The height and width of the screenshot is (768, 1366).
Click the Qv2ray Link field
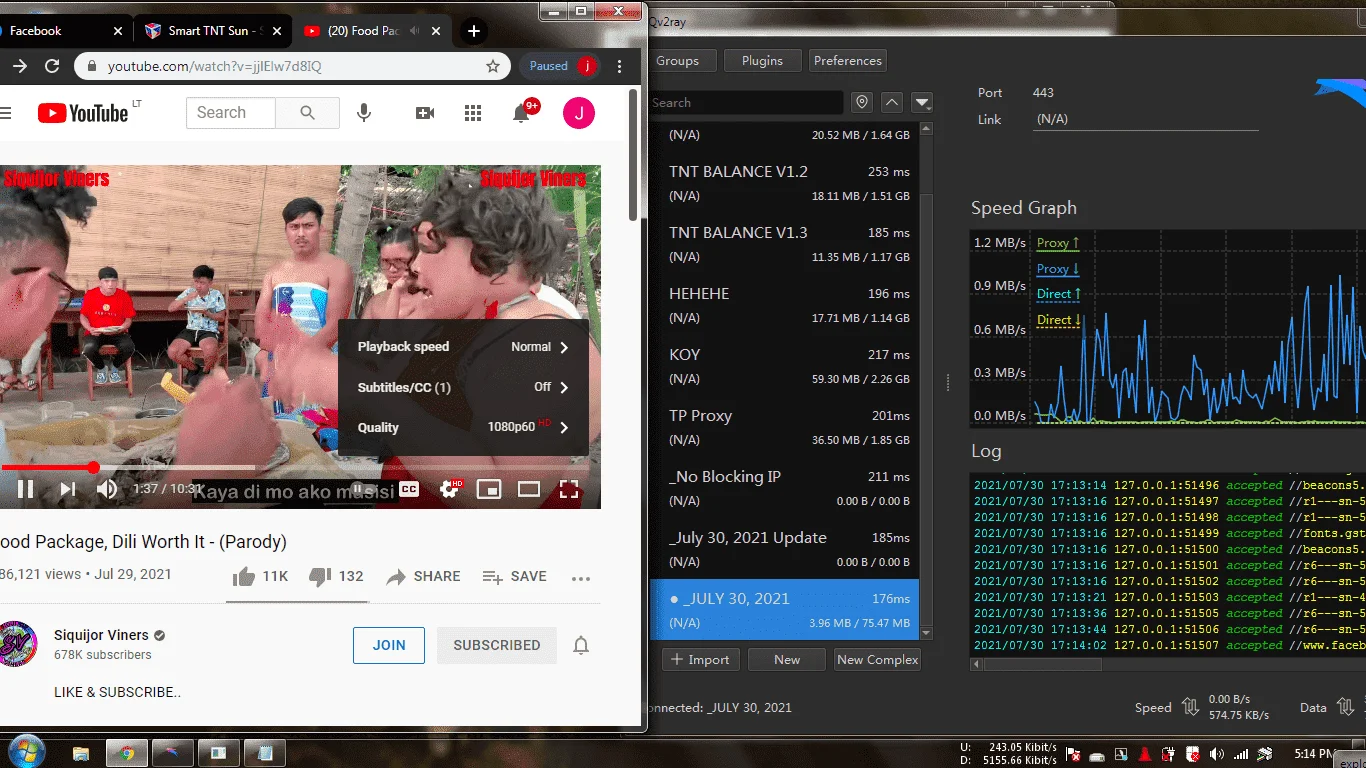(x=1146, y=119)
